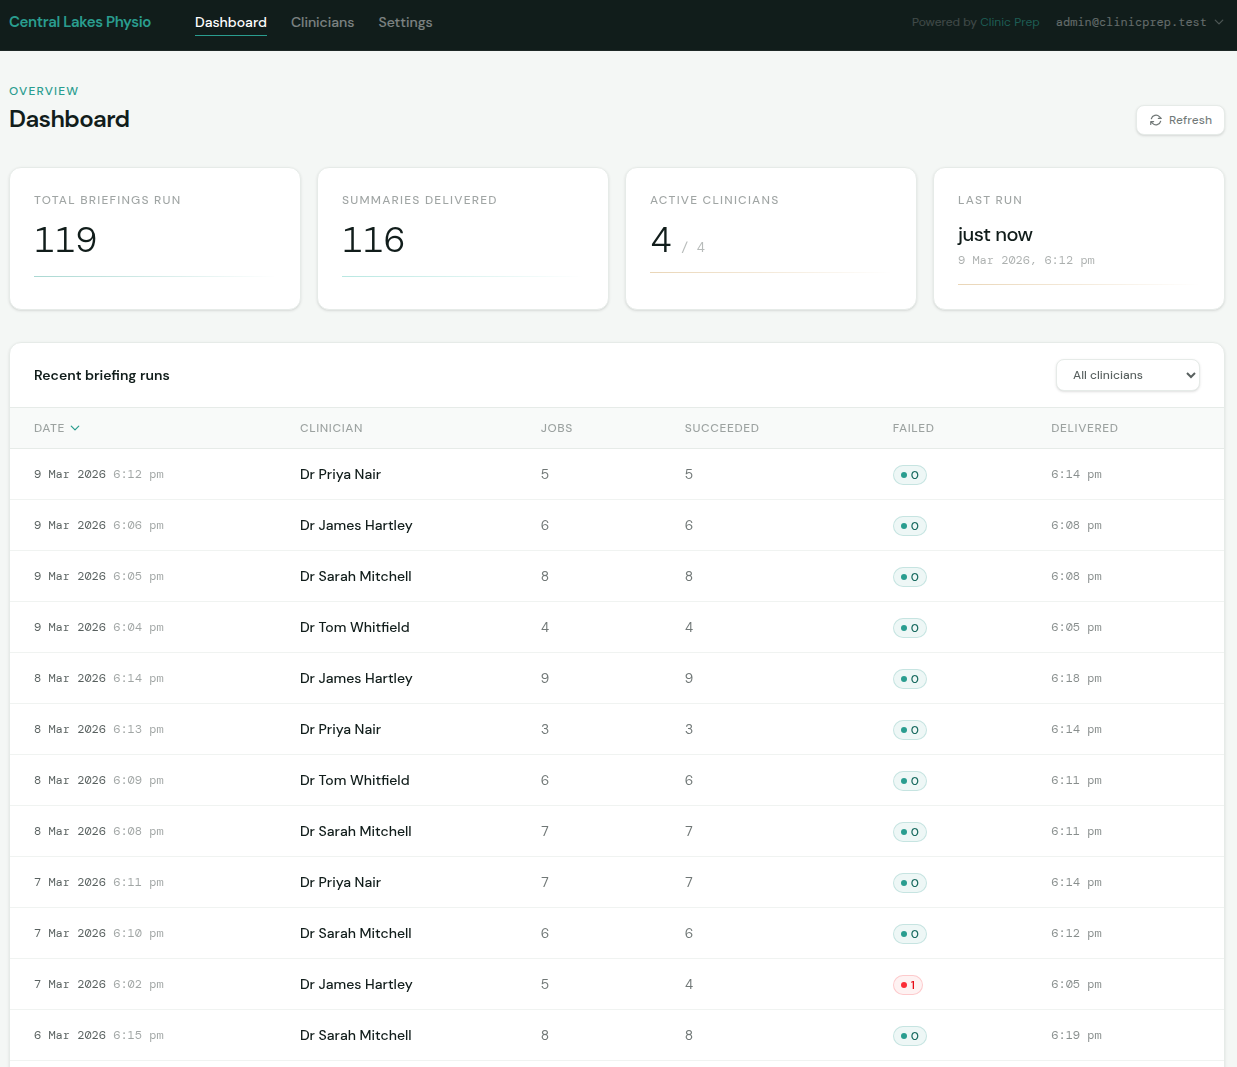Click the failed 0 badge on Sarah Mitchell's 8 Mar row
1237x1067 pixels.
coord(909,831)
